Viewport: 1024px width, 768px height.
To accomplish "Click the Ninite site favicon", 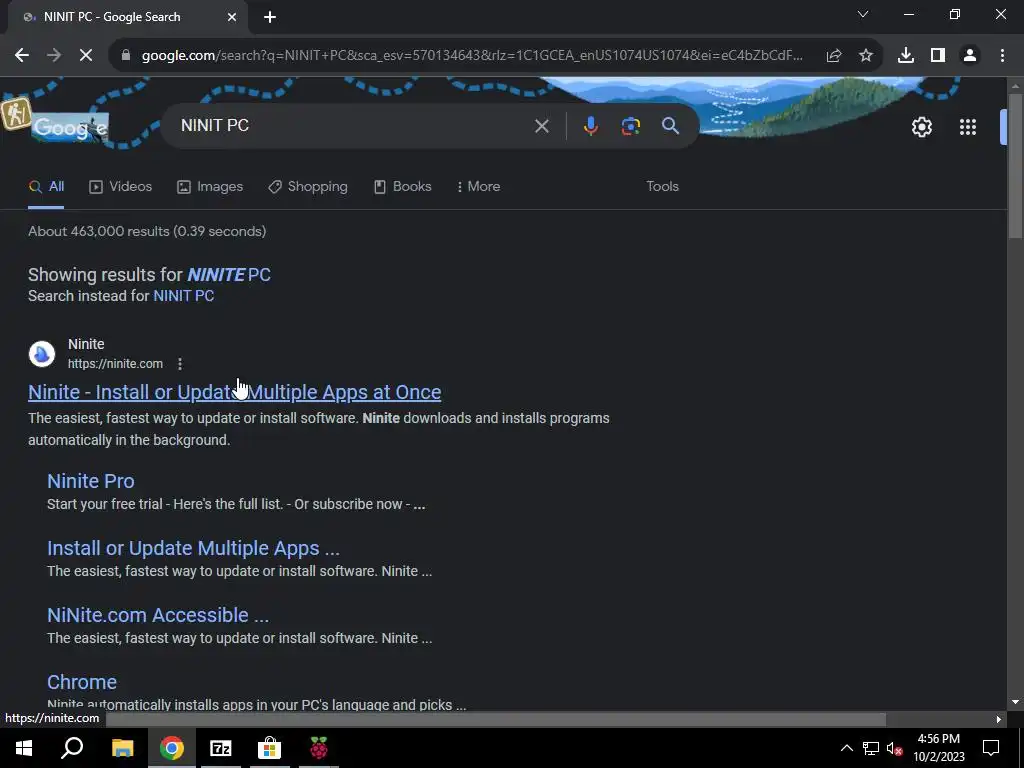I will click(x=42, y=354).
